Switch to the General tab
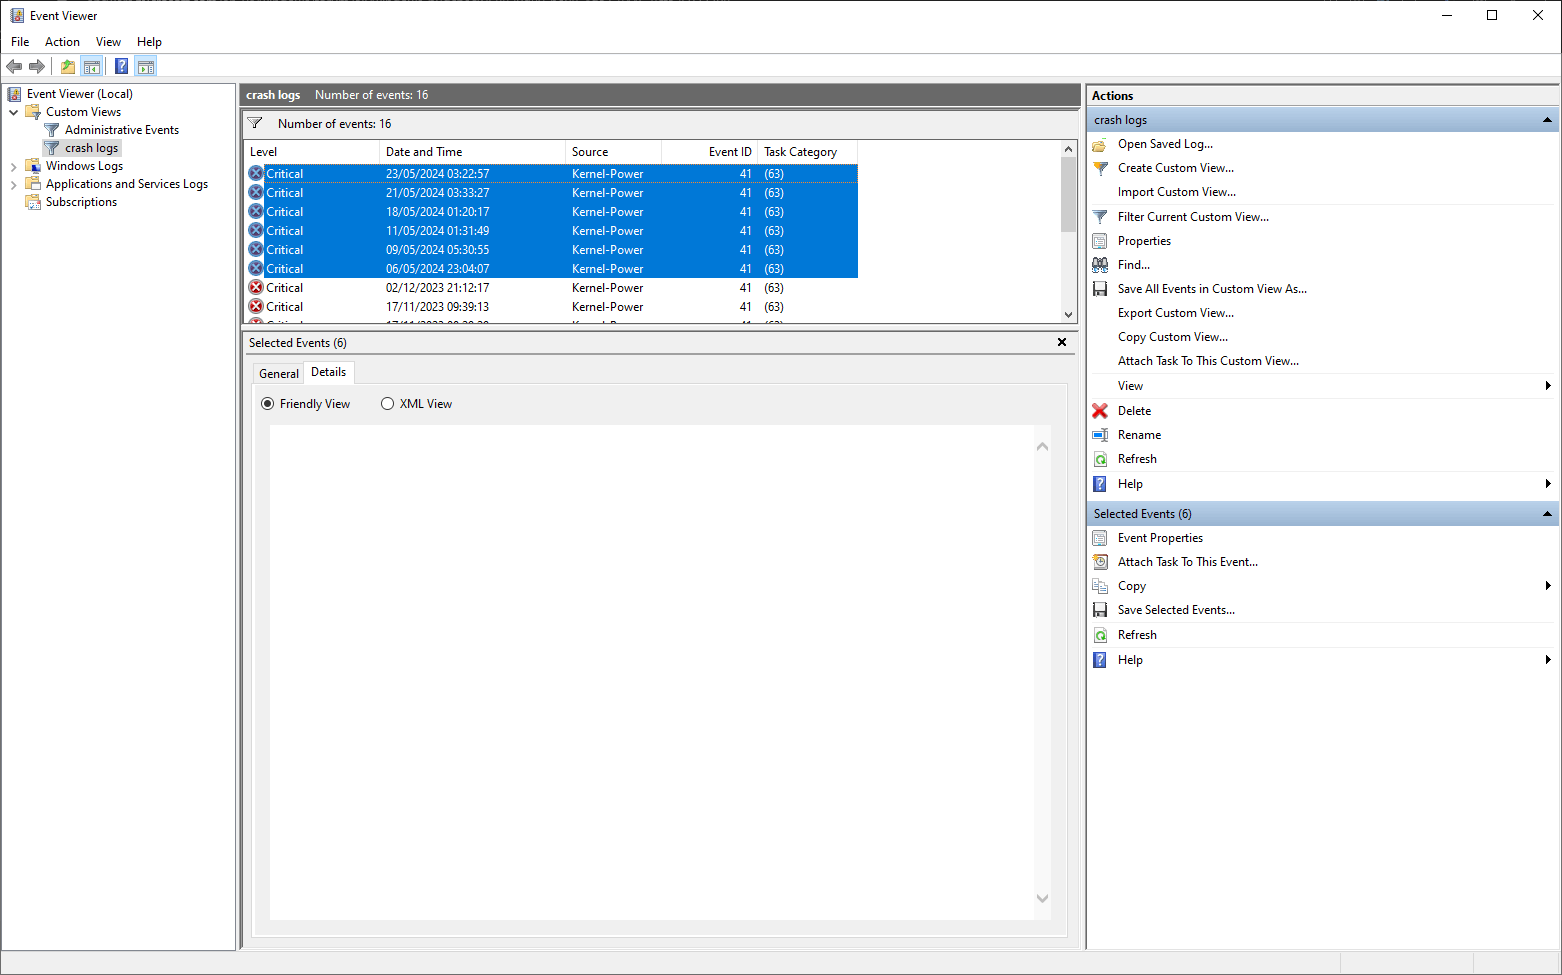1562x975 pixels. pos(279,374)
